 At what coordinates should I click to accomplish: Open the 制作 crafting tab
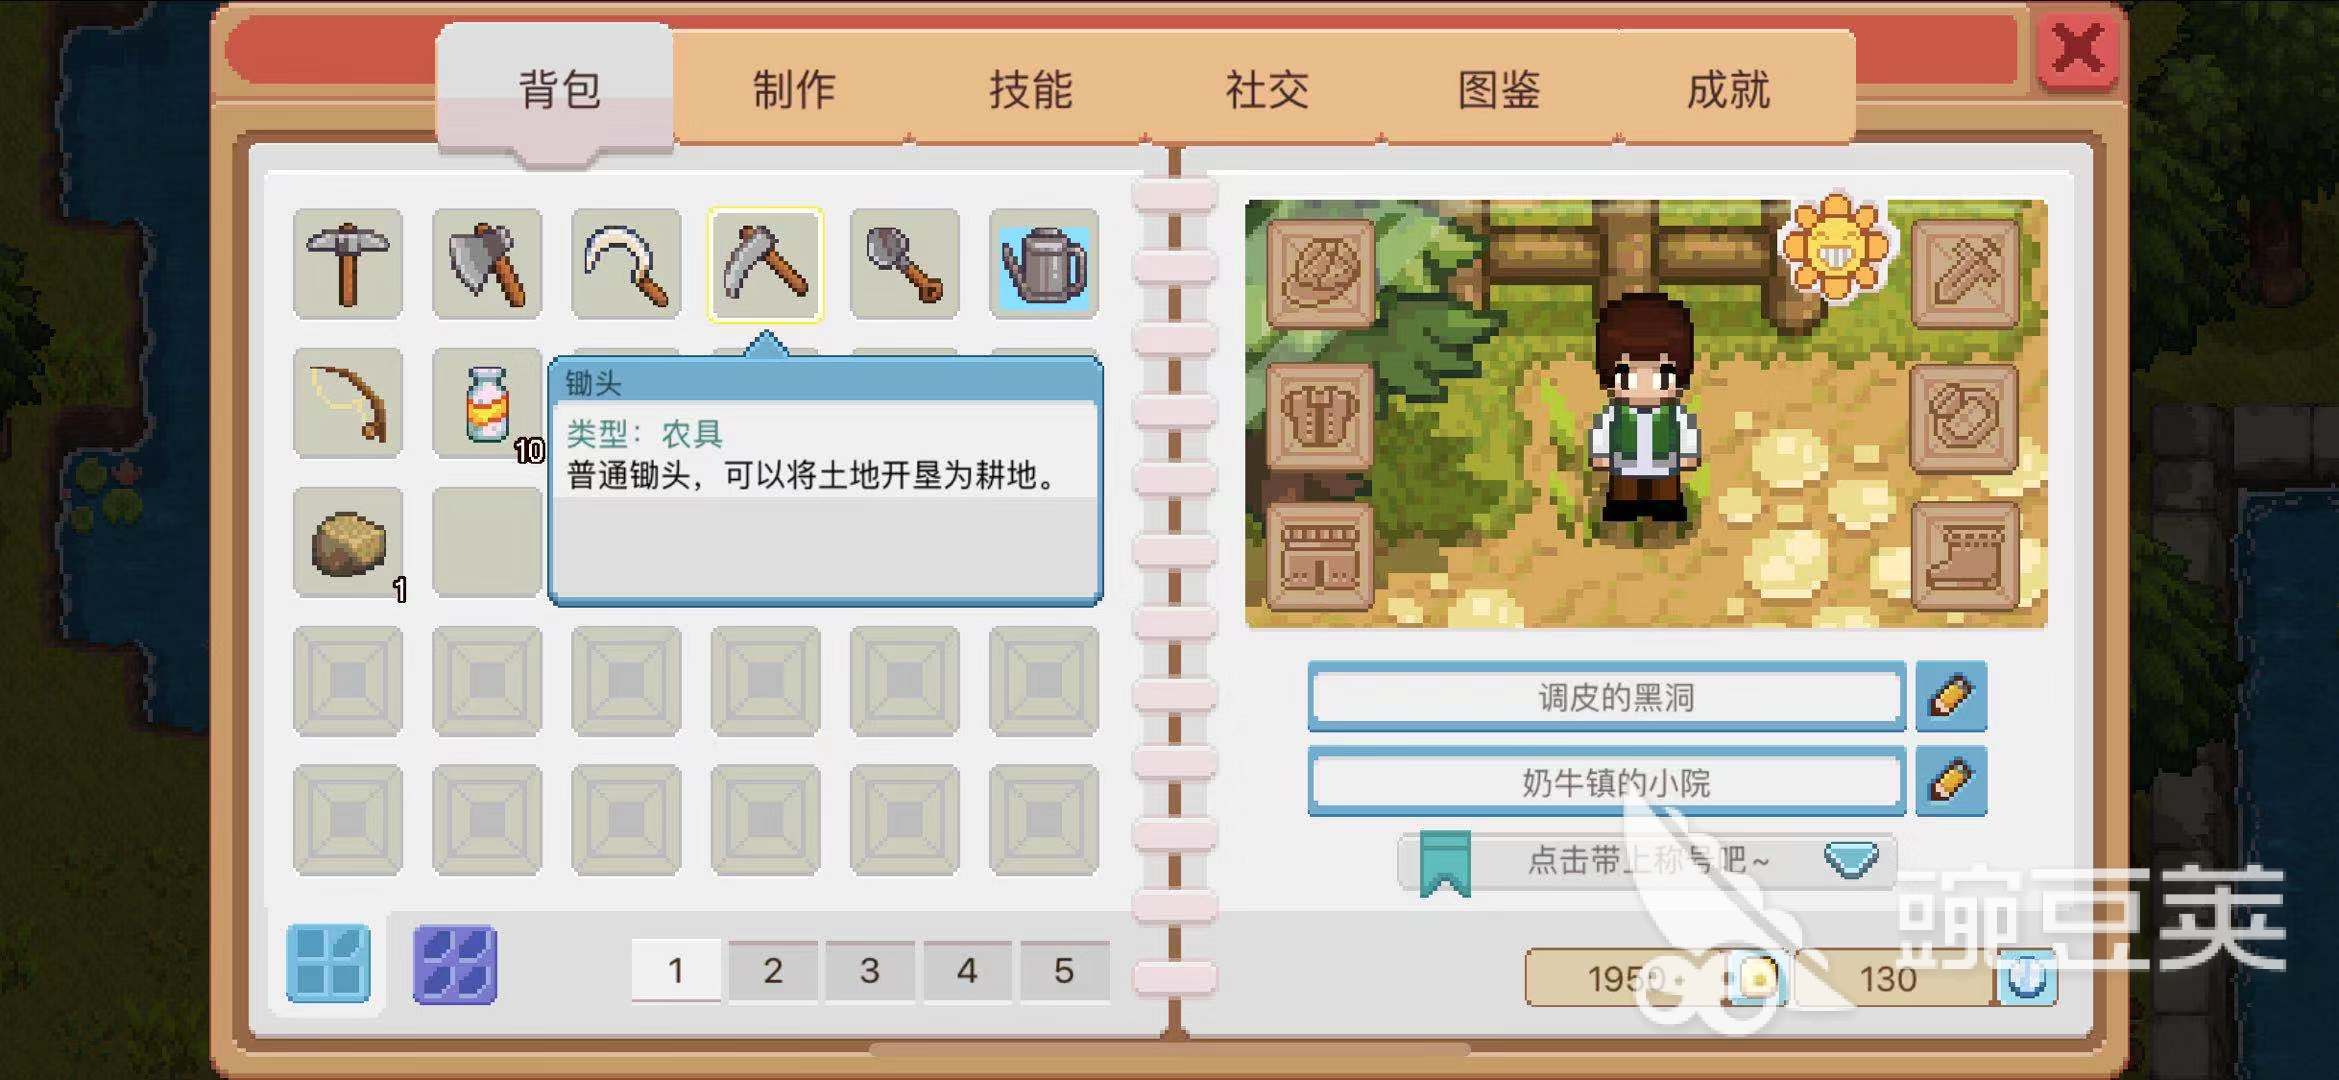[794, 90]
